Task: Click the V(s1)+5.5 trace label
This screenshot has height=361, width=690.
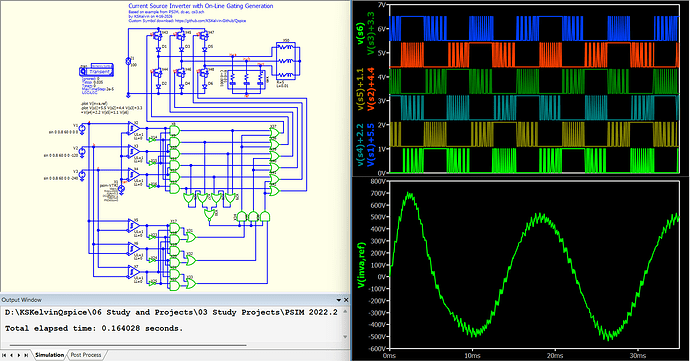Action: (371, 145)
